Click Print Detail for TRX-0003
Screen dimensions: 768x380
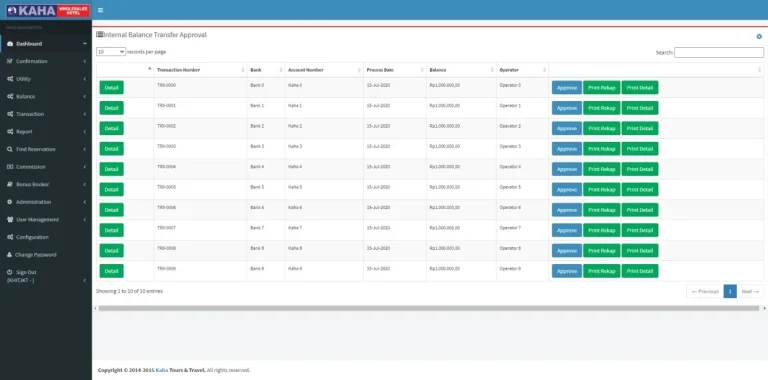[640, 149]
